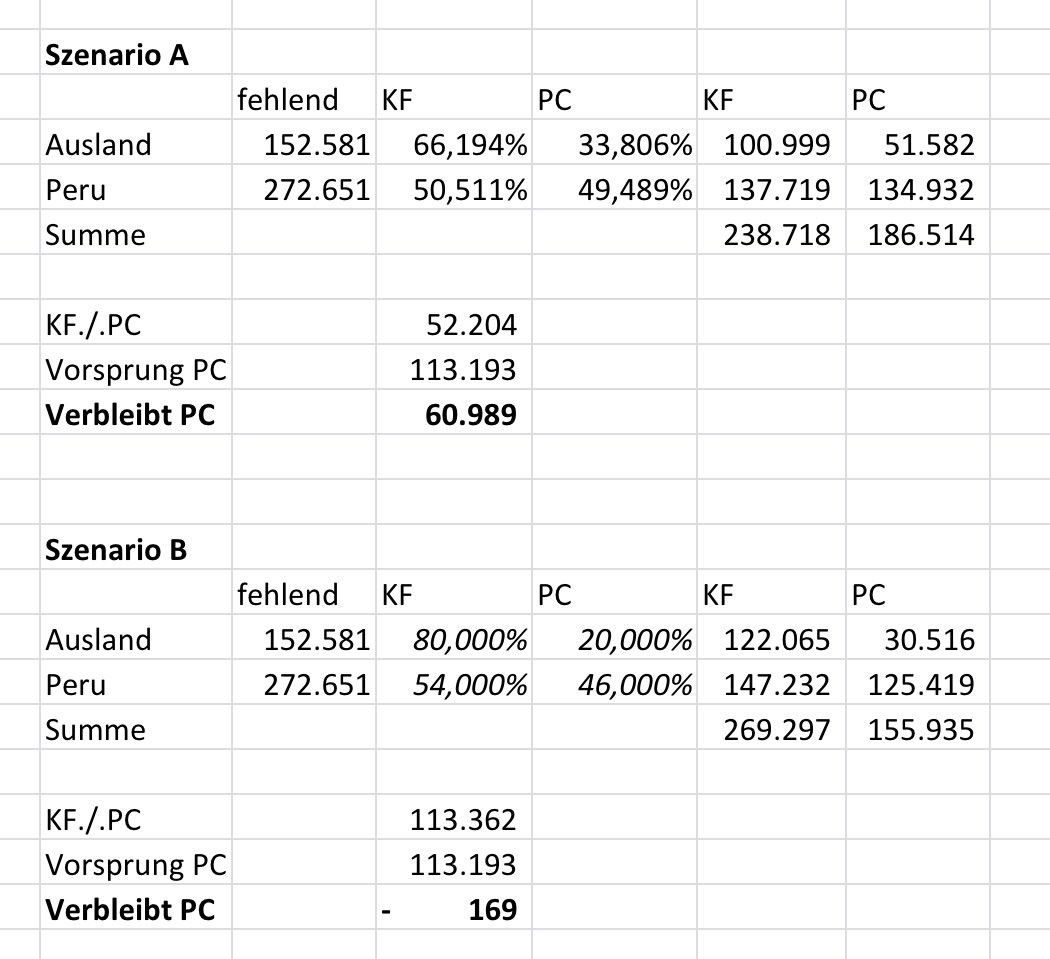The image size is (1050, 959).
Task: Select the bold 'Szenario B' heading cell
Action: pos(116,550)
